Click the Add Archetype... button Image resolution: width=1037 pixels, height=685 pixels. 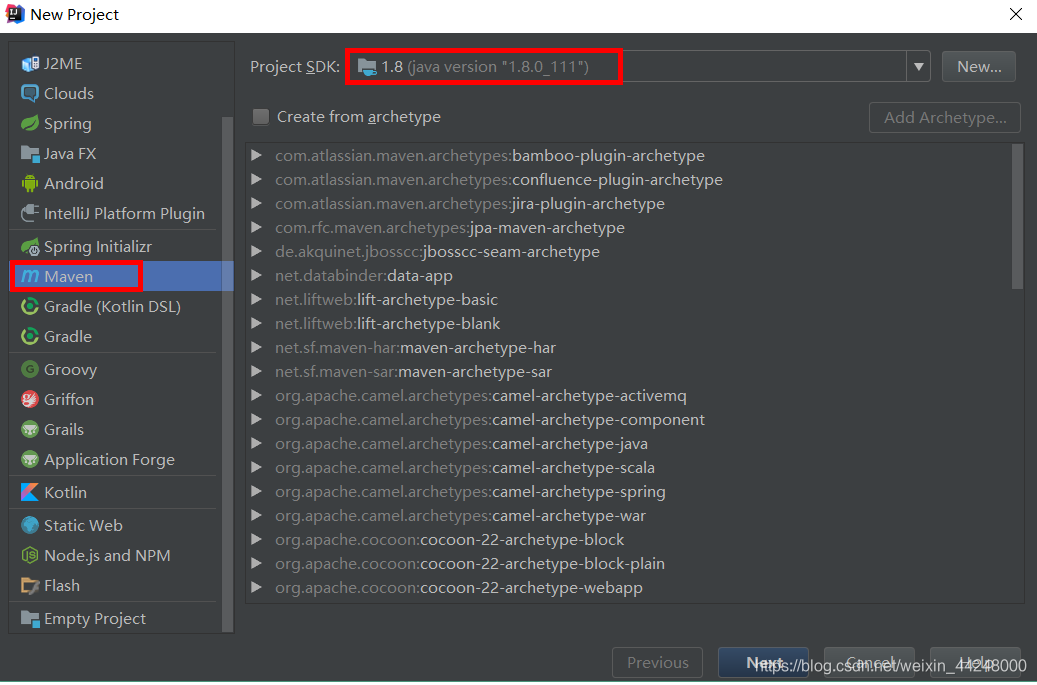point(945,118)
